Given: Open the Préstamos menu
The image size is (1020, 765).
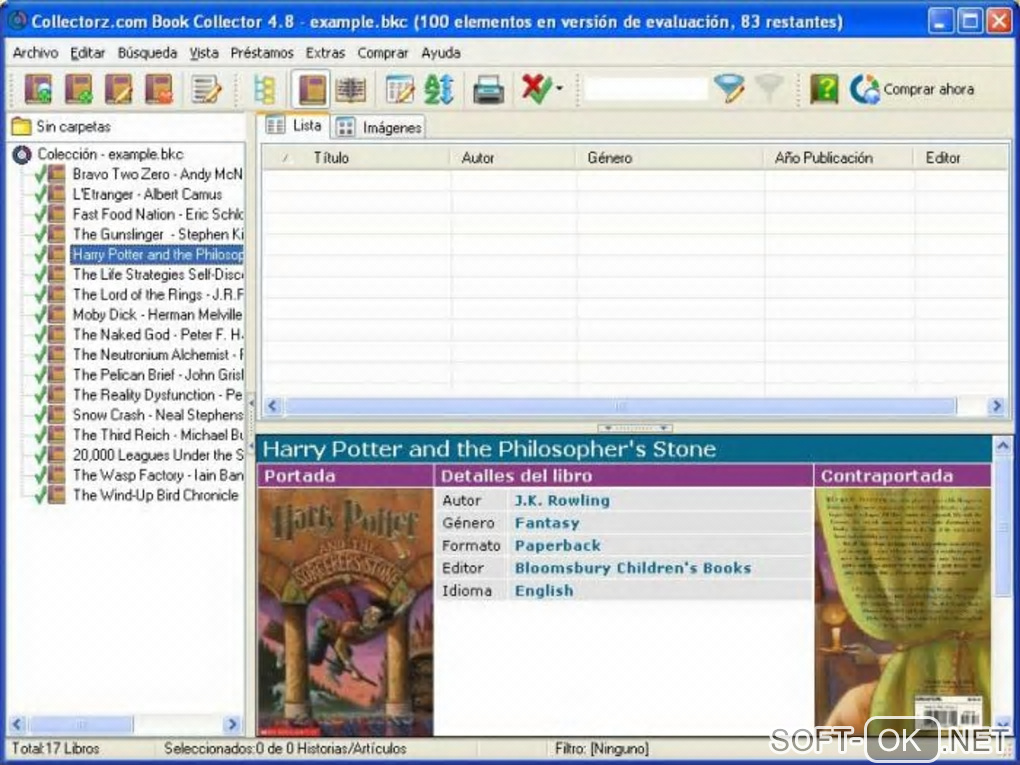Looking at the screenshot, I should pos(262,53).
